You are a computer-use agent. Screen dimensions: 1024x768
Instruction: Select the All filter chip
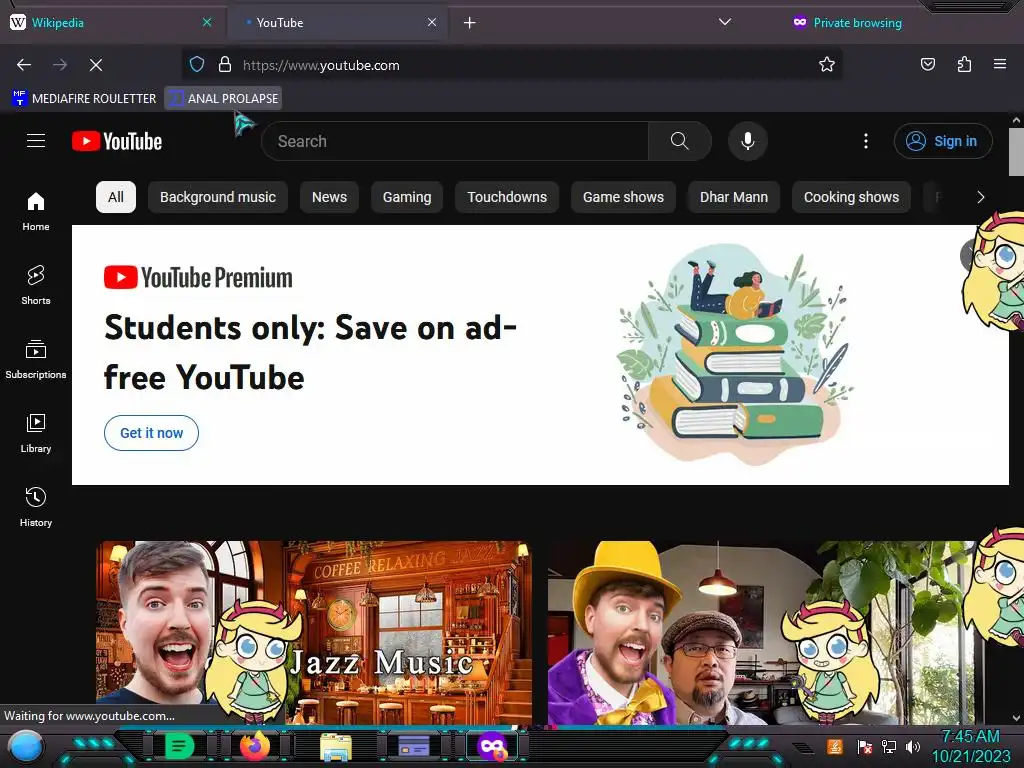116,197
